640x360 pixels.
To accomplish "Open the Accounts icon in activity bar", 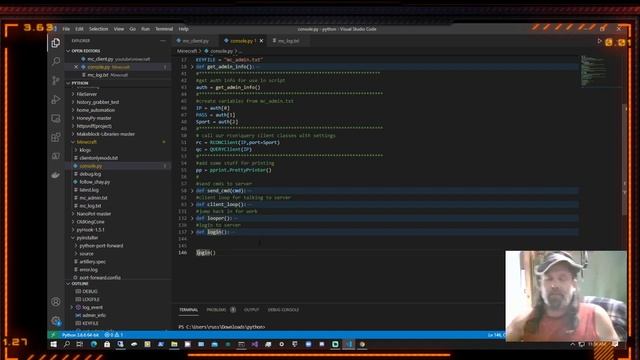I will tap(56, 302).
